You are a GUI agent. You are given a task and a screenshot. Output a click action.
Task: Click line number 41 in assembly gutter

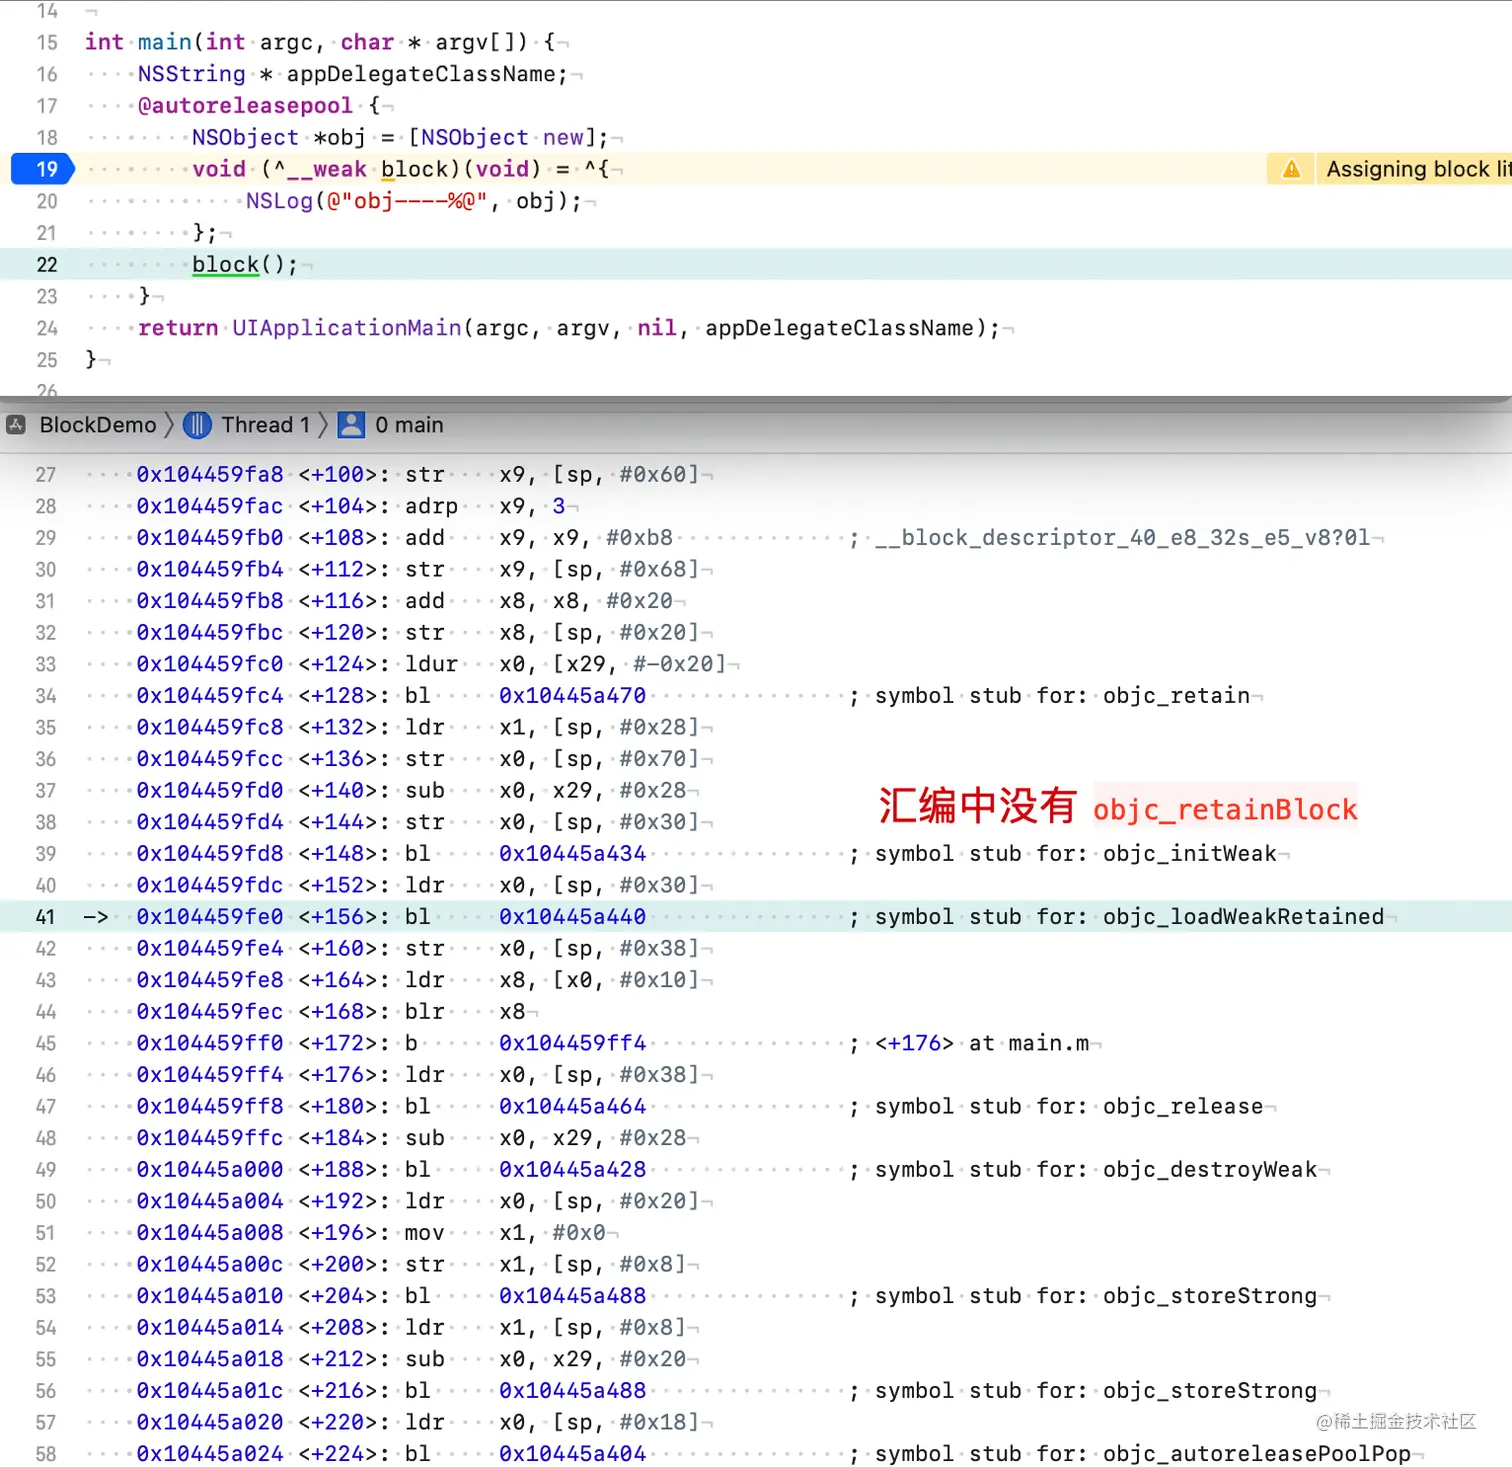[46, 917]
